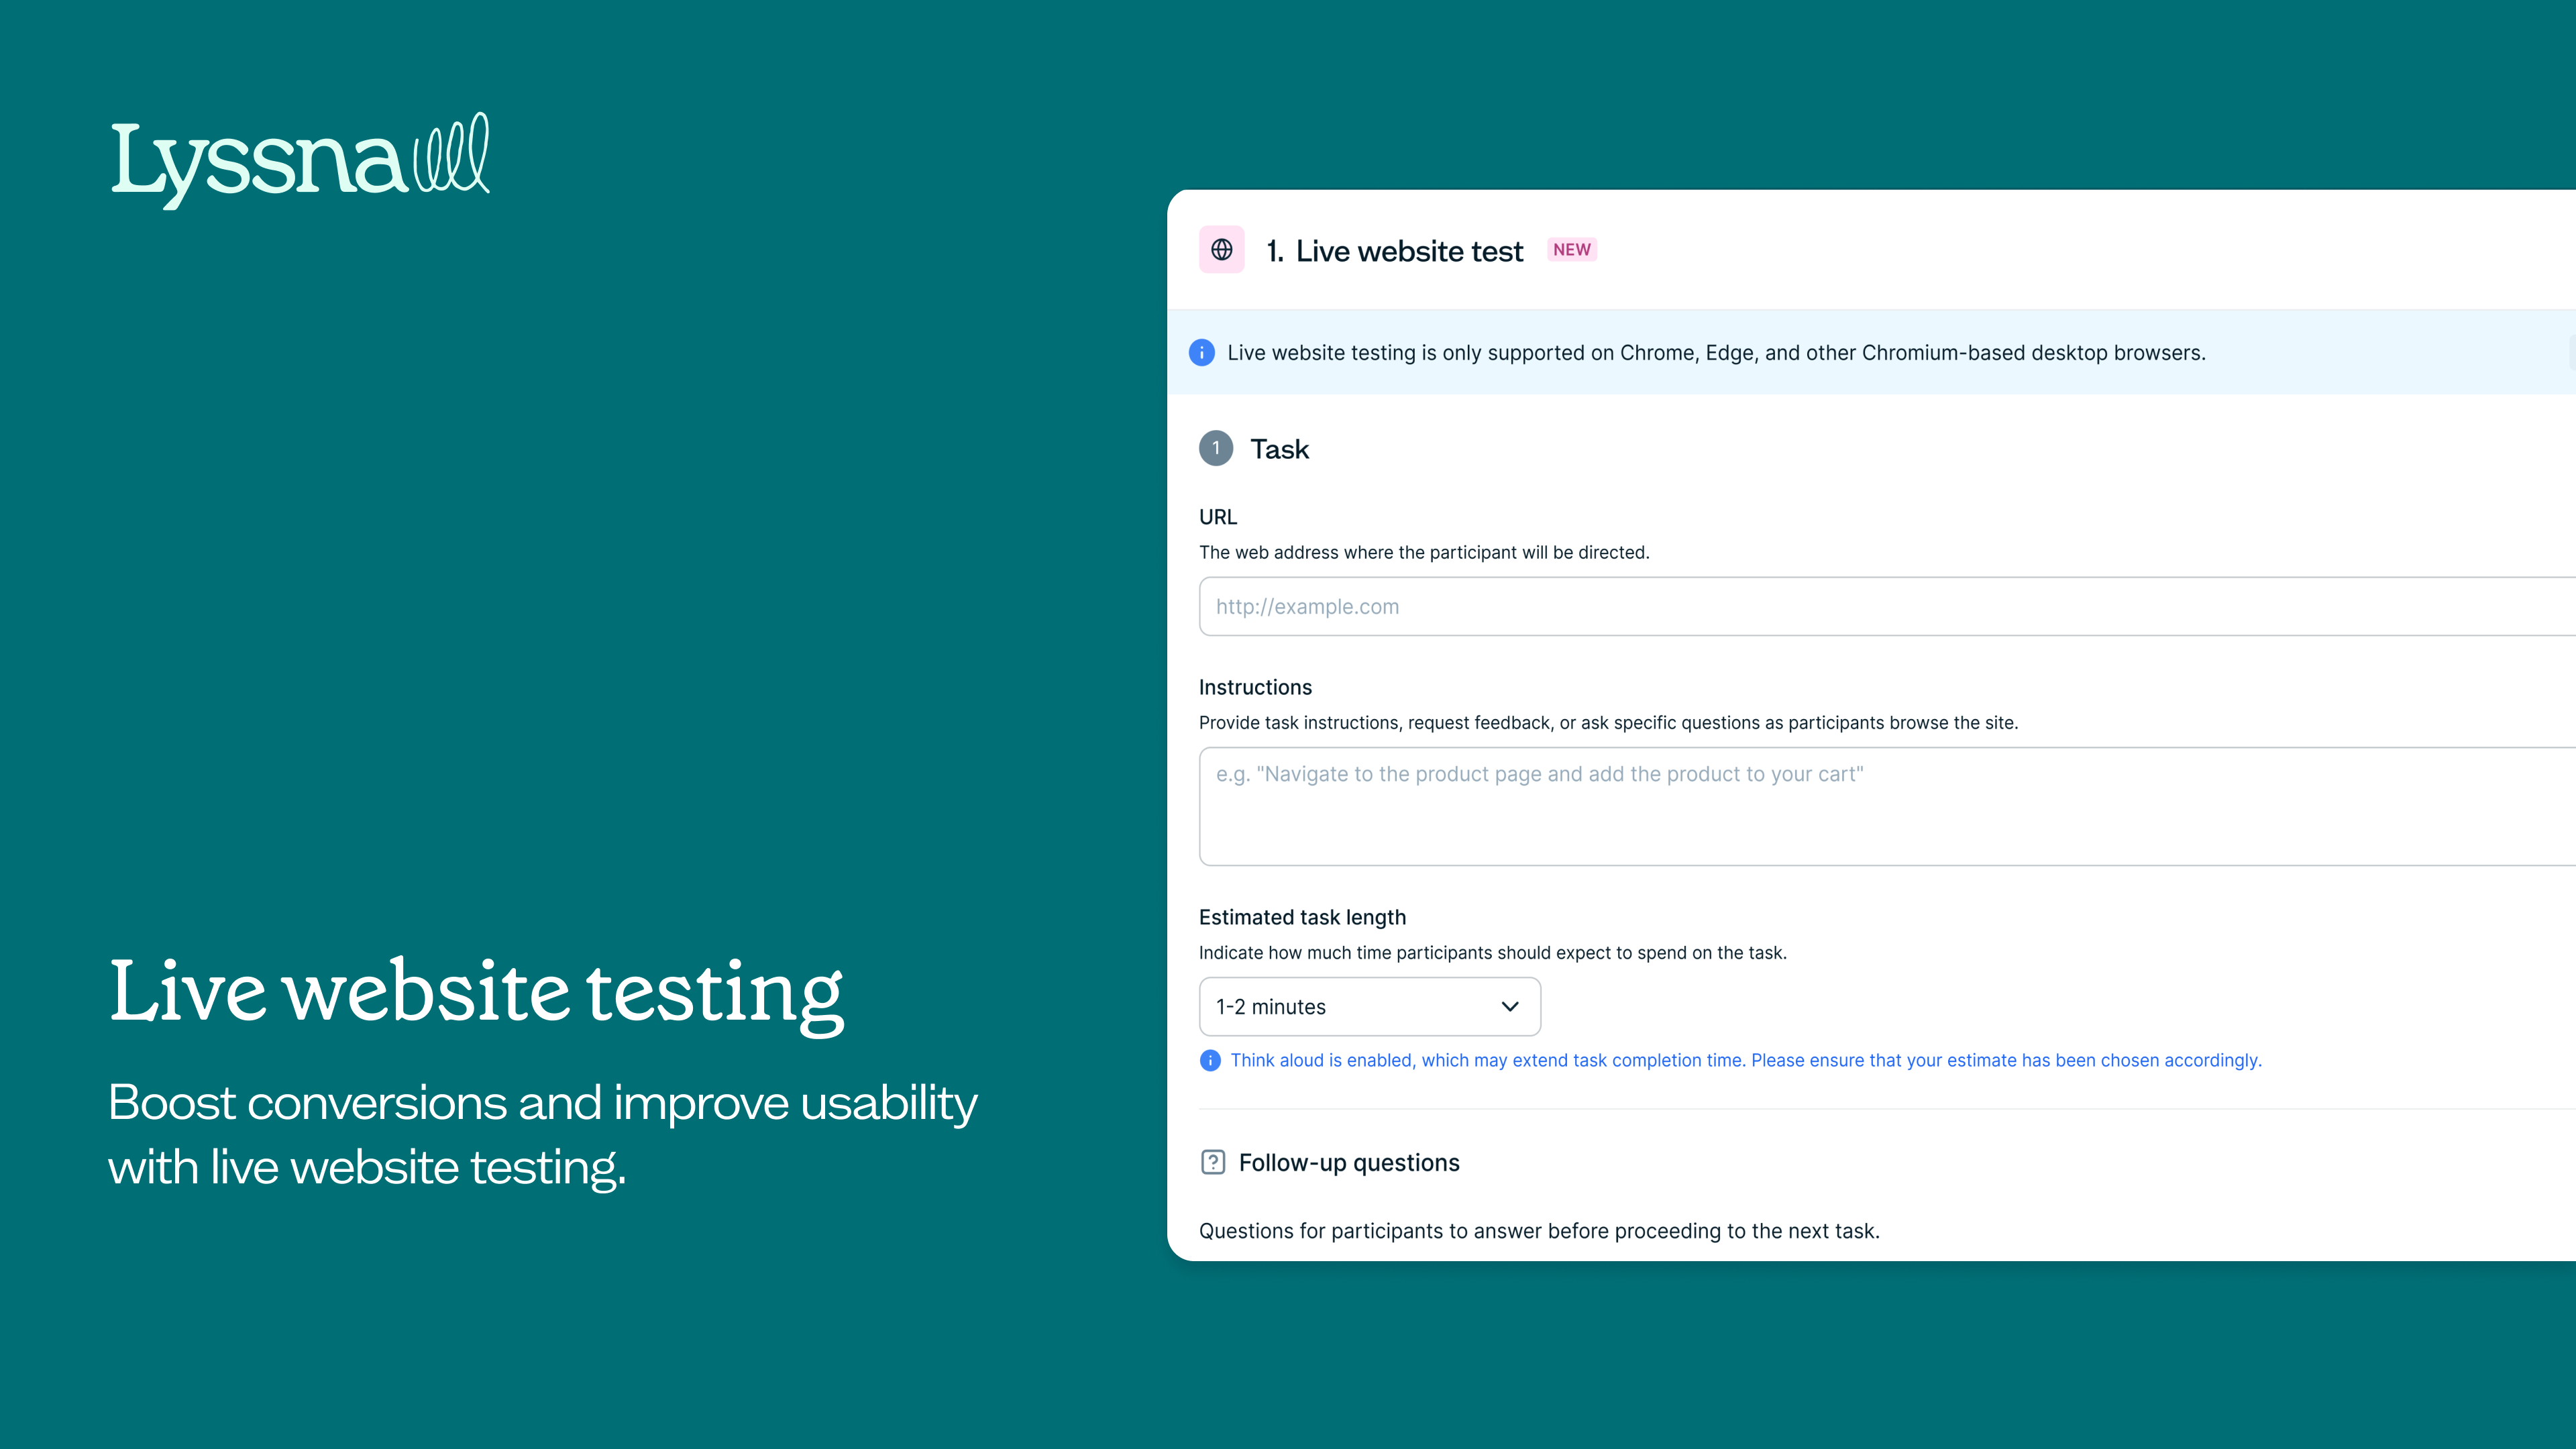
Task: Click the pink NEW badge
Action: click(x=1571, y=250)
